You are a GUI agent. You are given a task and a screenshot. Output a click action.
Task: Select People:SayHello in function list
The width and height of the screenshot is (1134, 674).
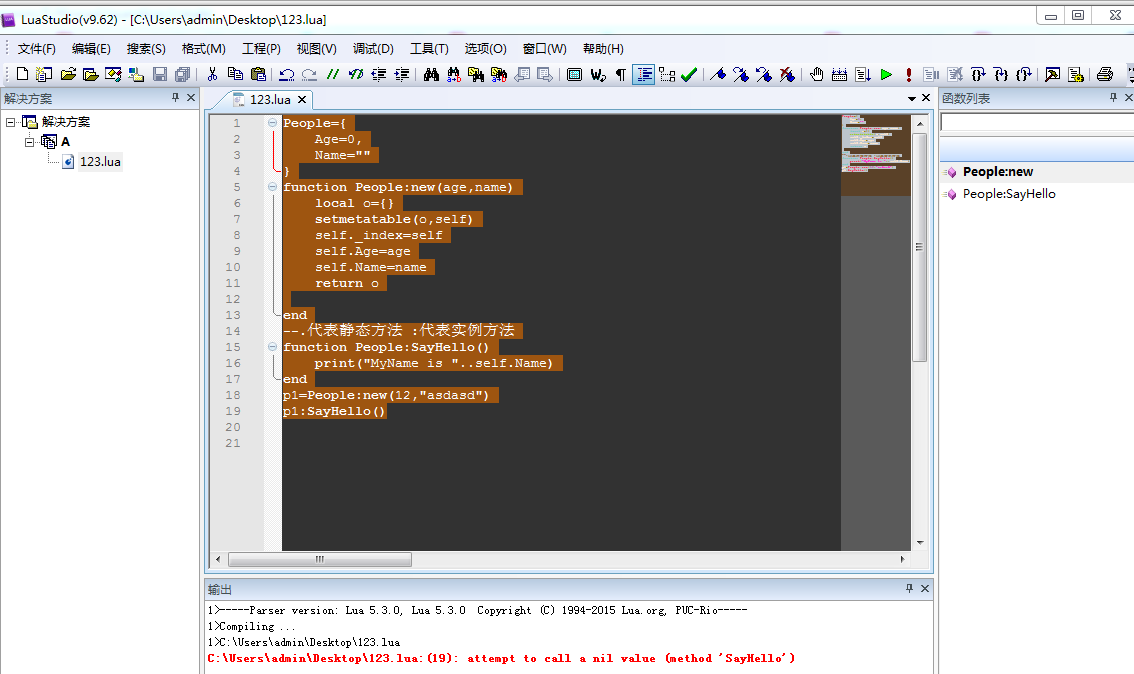click(x=1009, y=194)
